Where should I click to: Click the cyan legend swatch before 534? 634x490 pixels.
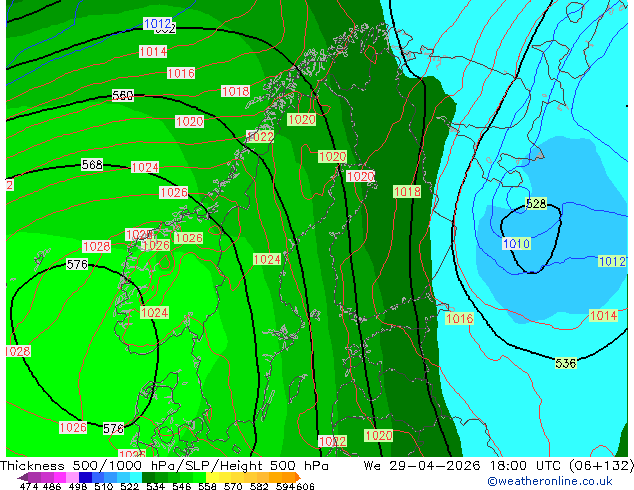(136, 477)
